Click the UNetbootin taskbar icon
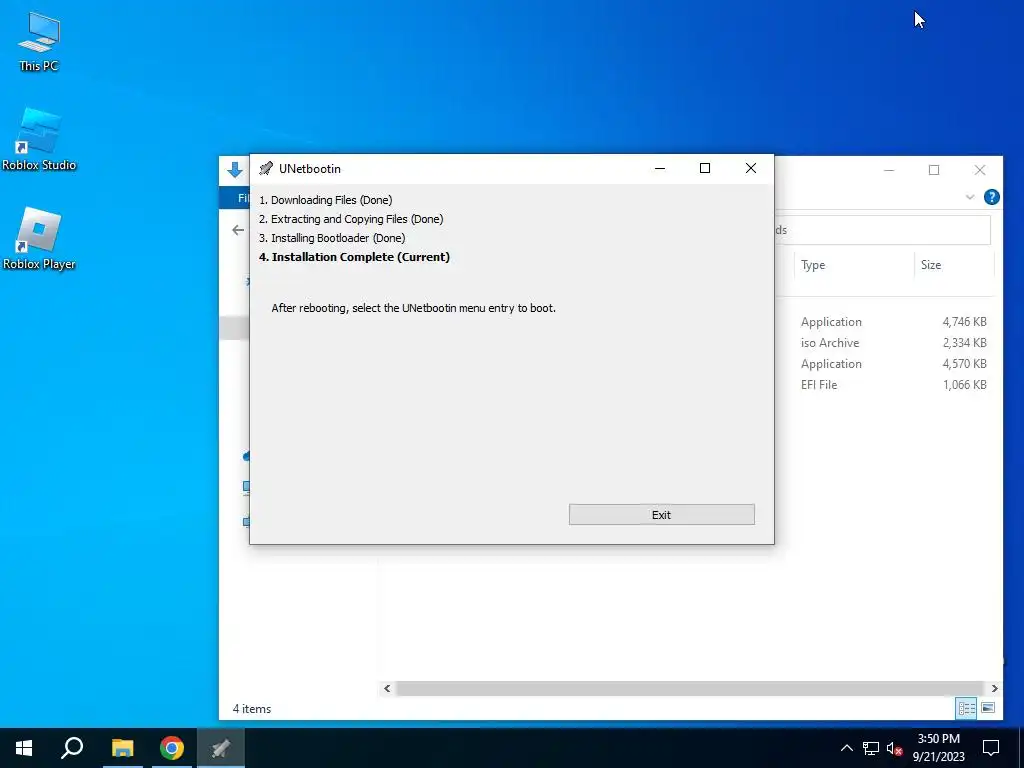Image resolution: width=1024 pixels, height=768 pixels. coord(221,748)
